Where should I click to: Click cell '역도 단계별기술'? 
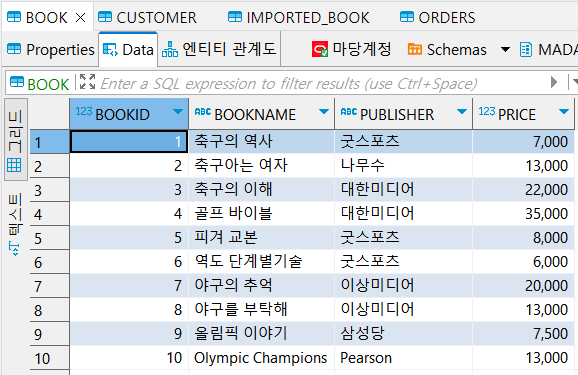261,261
